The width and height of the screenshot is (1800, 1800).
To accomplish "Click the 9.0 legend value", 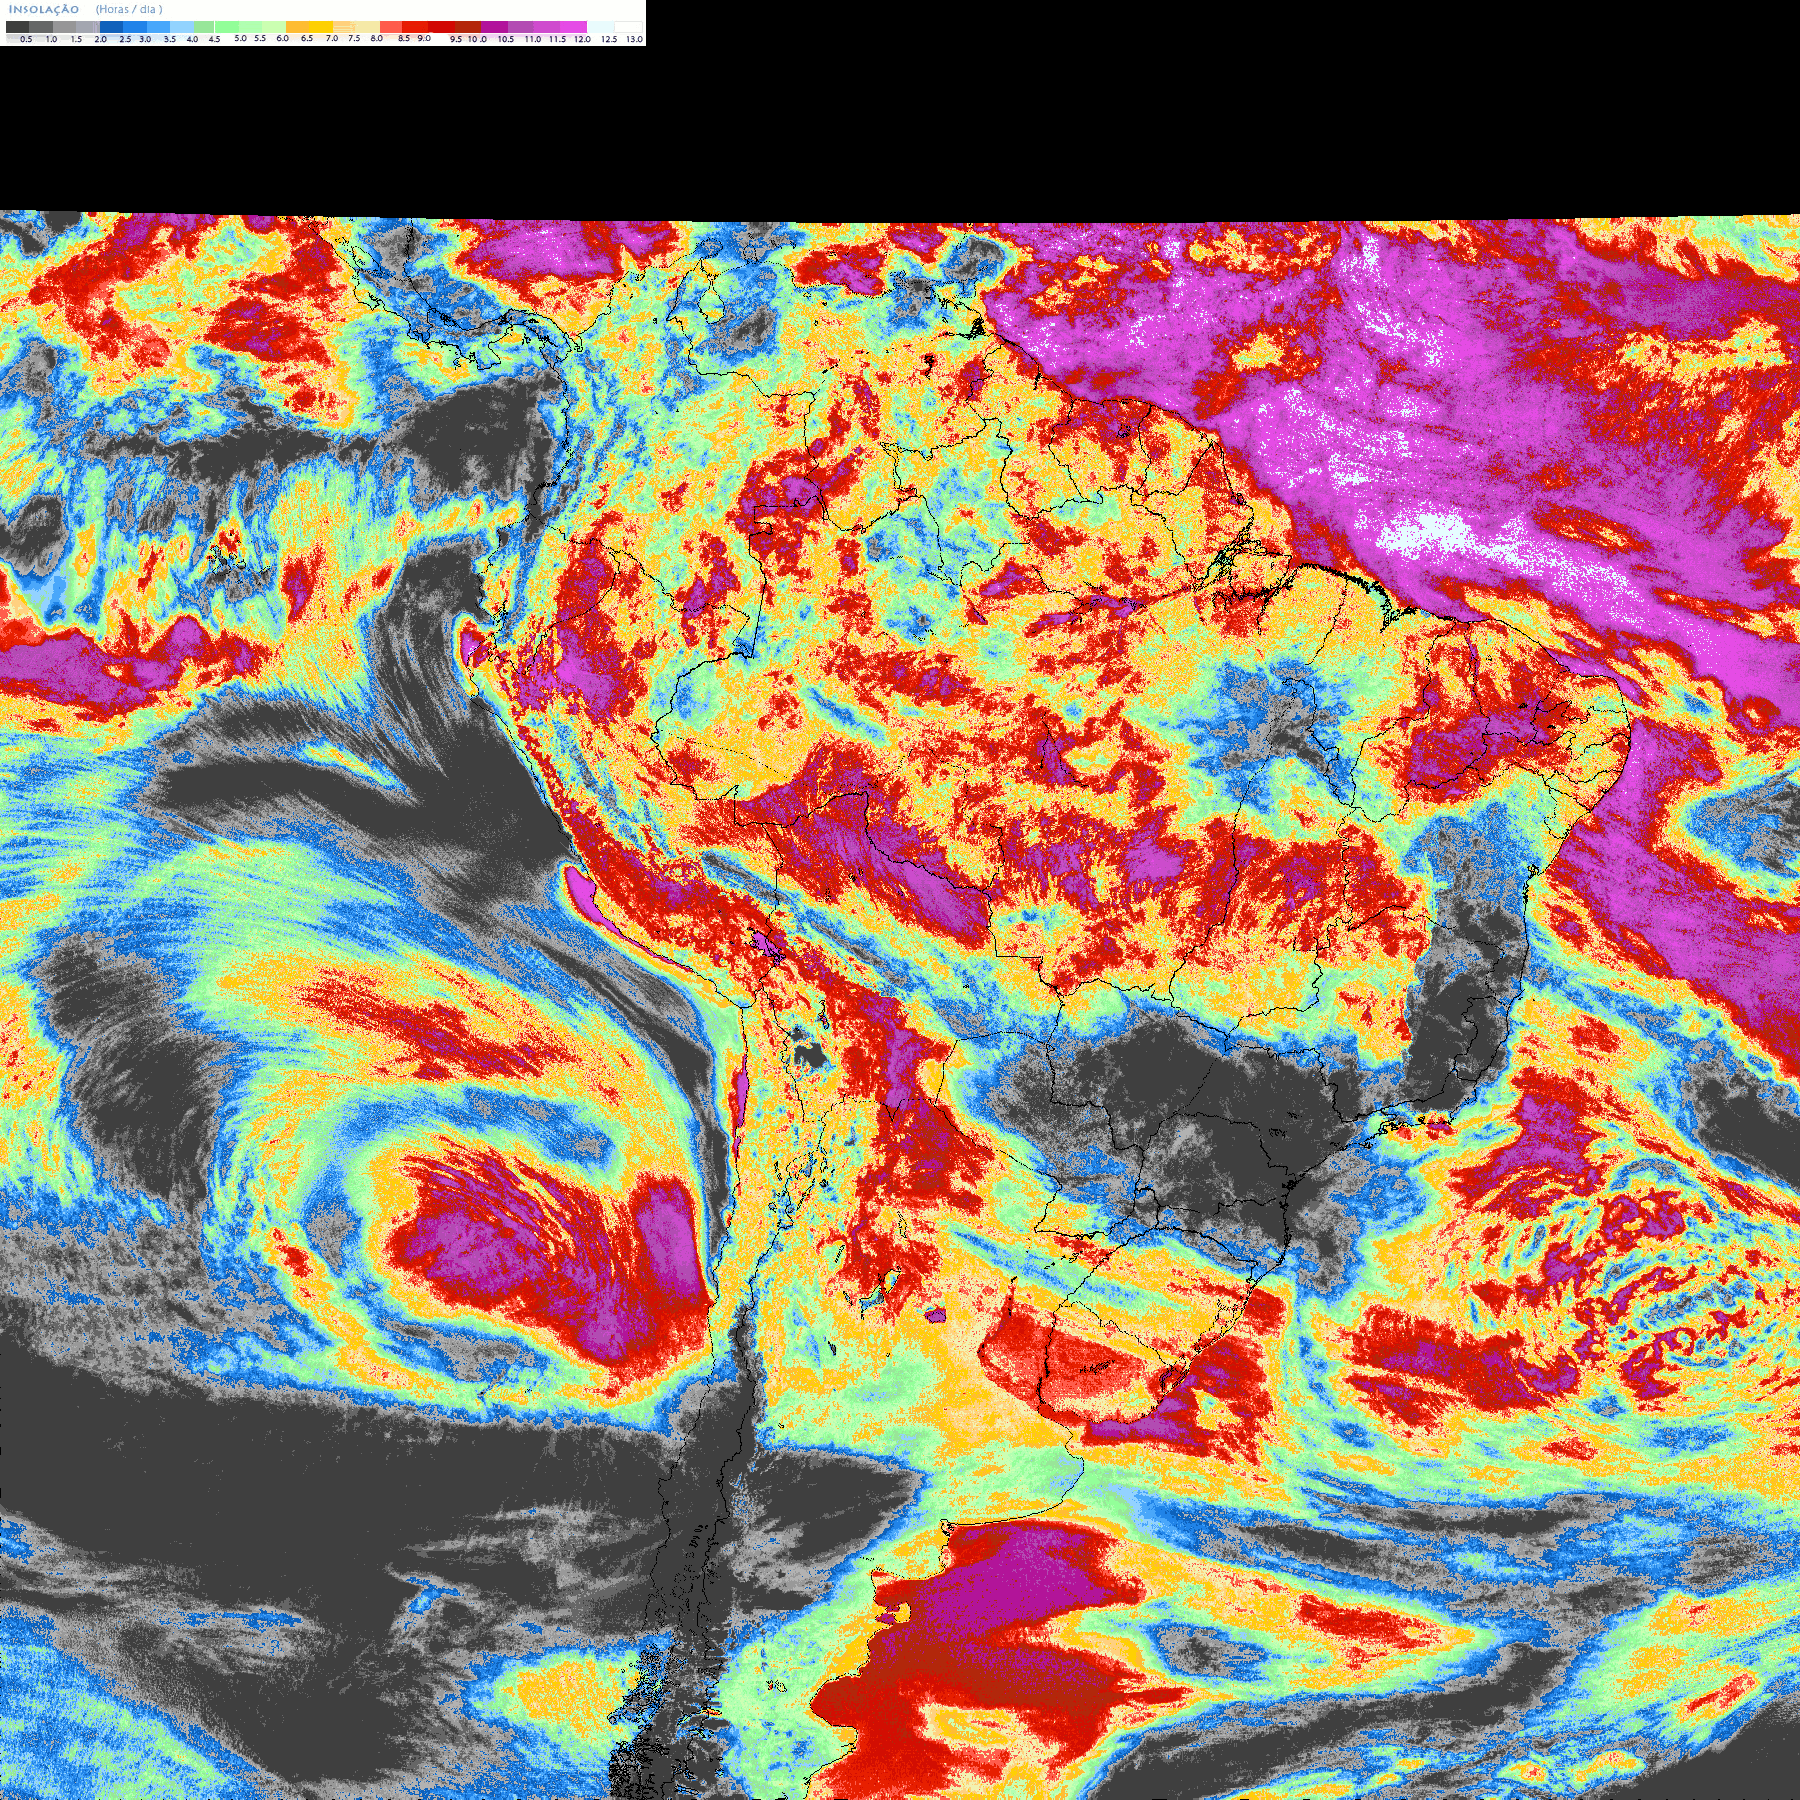I will 424,38.
